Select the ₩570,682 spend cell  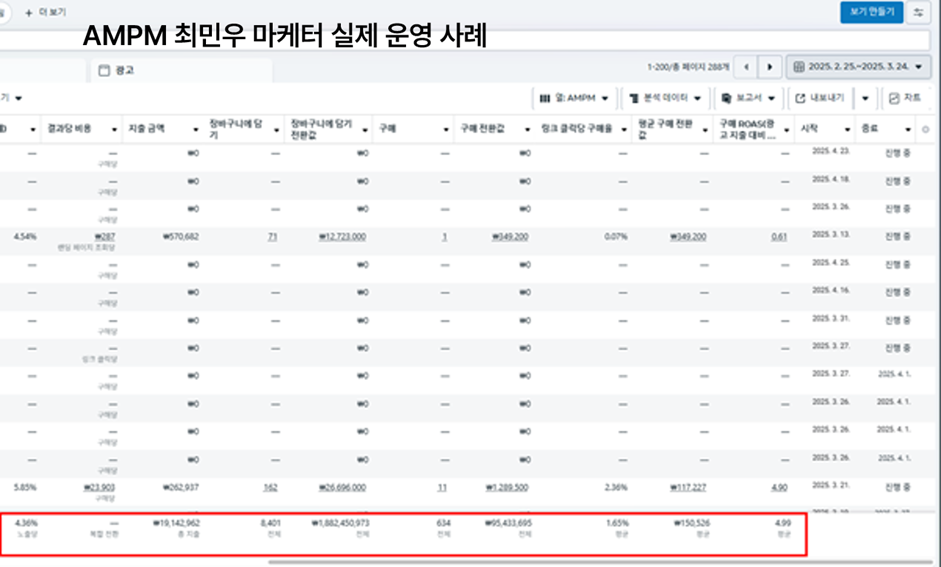pyautogui.click(x=181, y=237)
